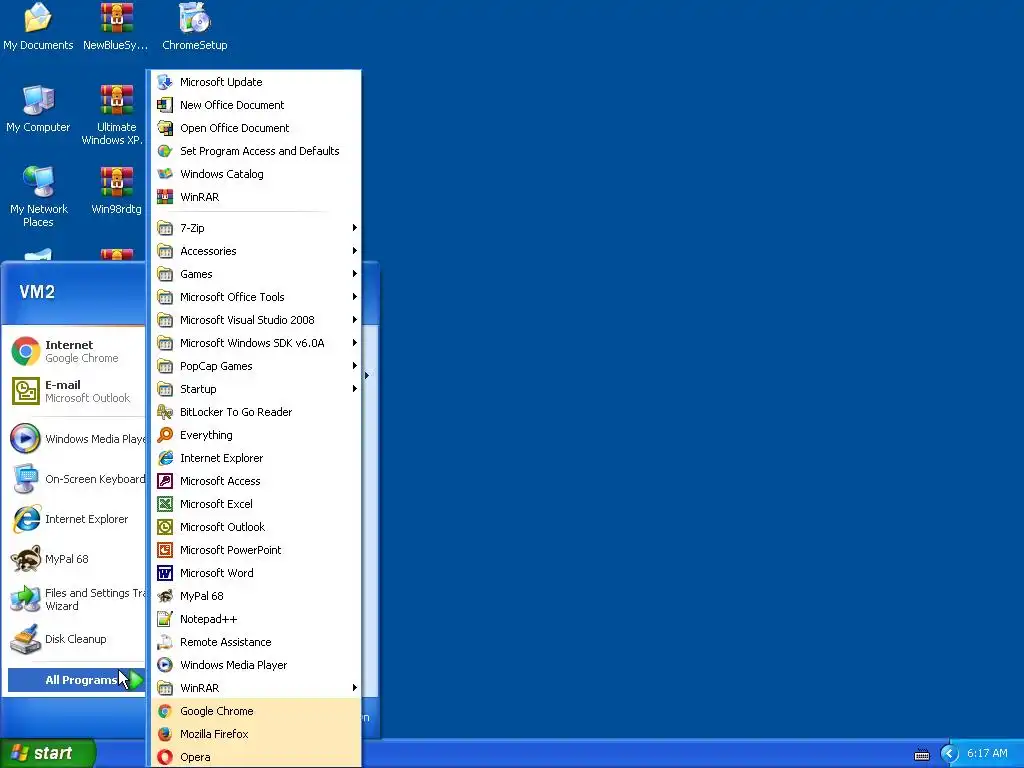1024x768 pixels.
Task: Launch the Everything search tool
Action: [x=255, y=435]
